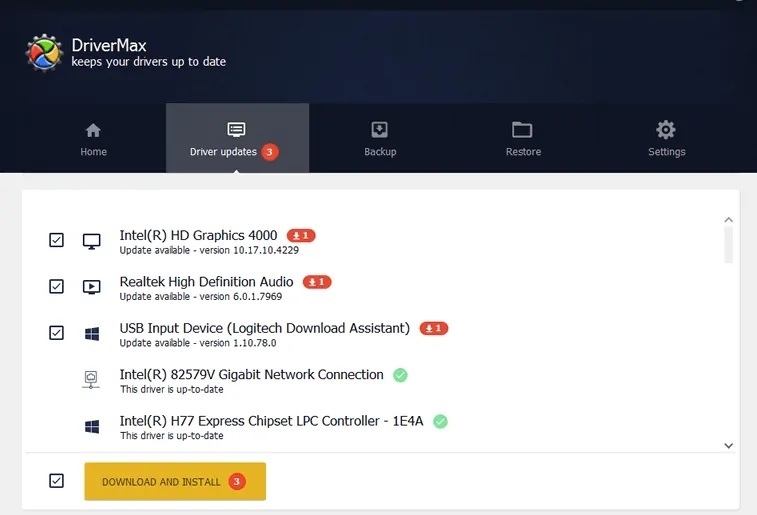Click the Home house icon

click(93, 130)
